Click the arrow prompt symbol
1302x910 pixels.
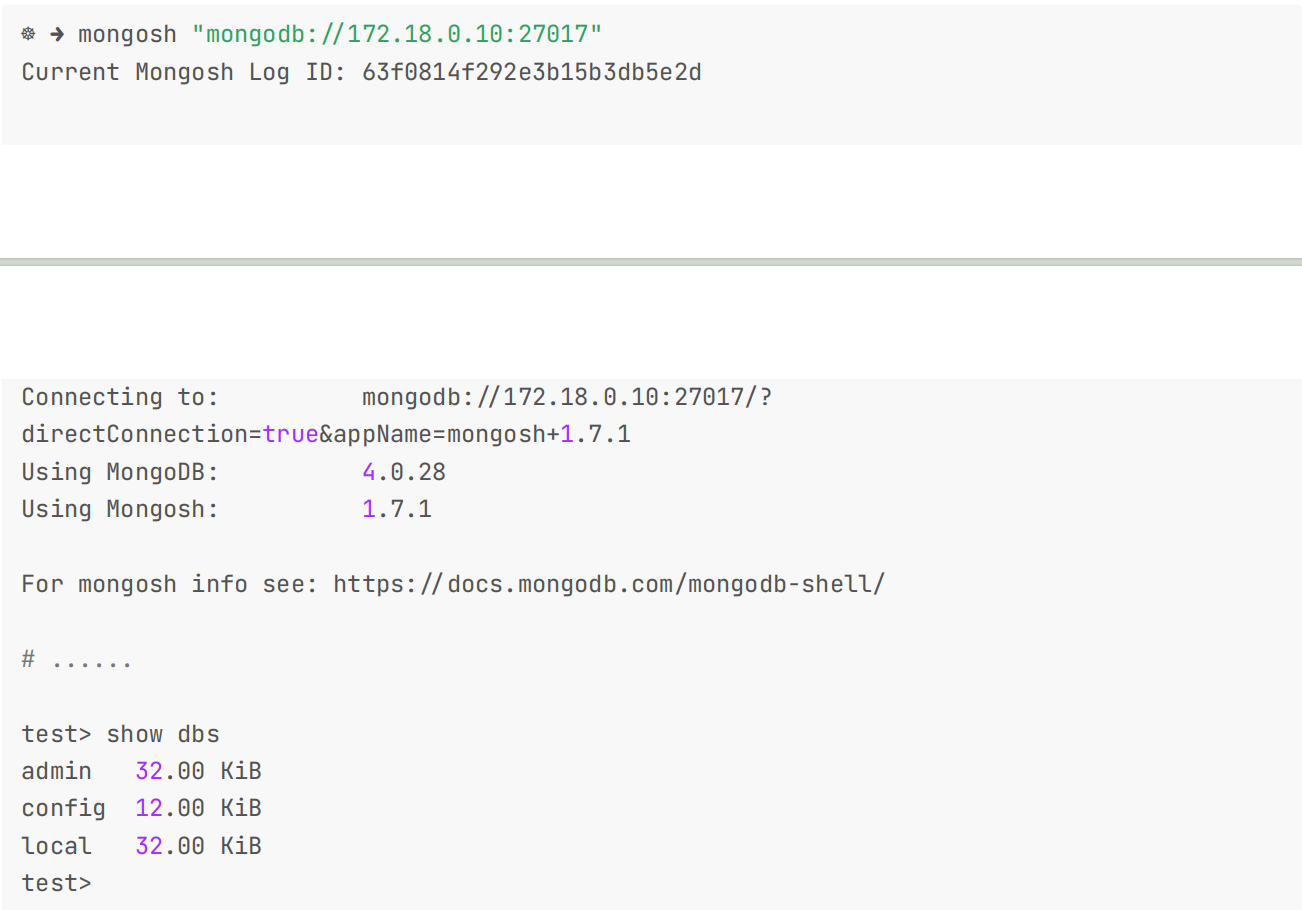pos(57,35)
